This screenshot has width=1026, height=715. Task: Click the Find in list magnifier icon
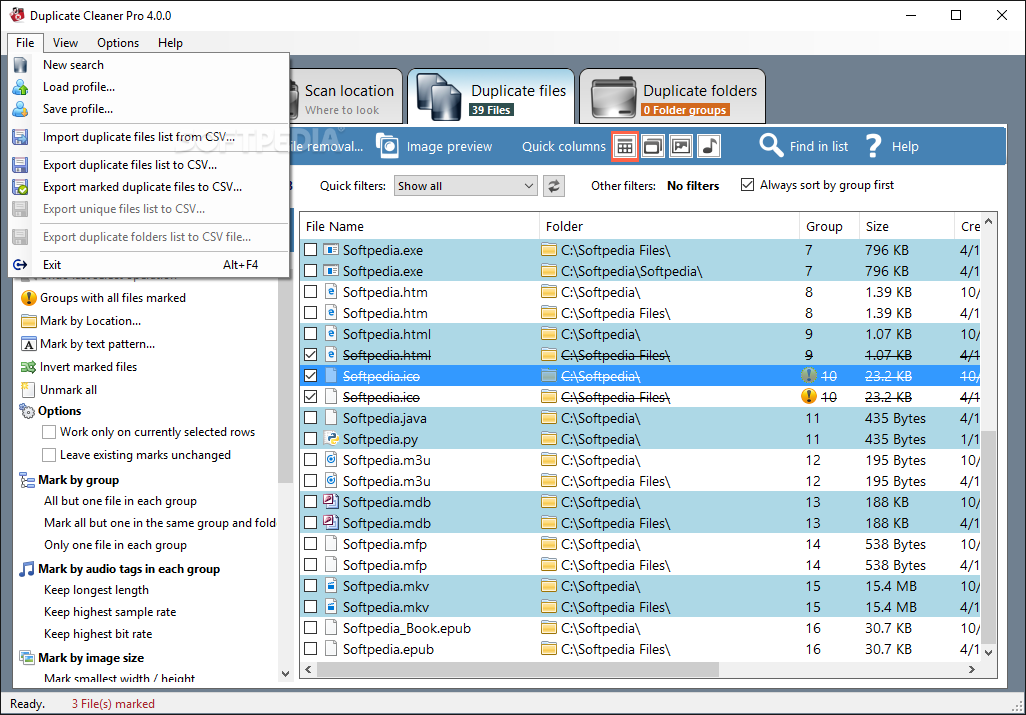pyautogui.click(x=771, y=145)
